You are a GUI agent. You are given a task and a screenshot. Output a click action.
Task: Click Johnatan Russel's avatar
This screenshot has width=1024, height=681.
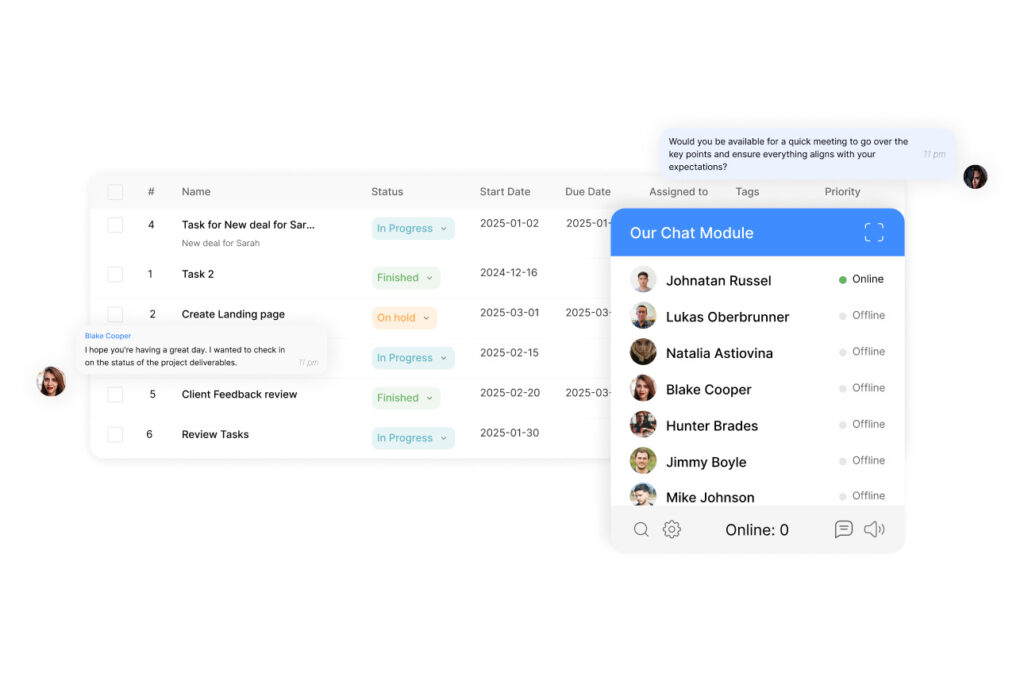point(643,280)
